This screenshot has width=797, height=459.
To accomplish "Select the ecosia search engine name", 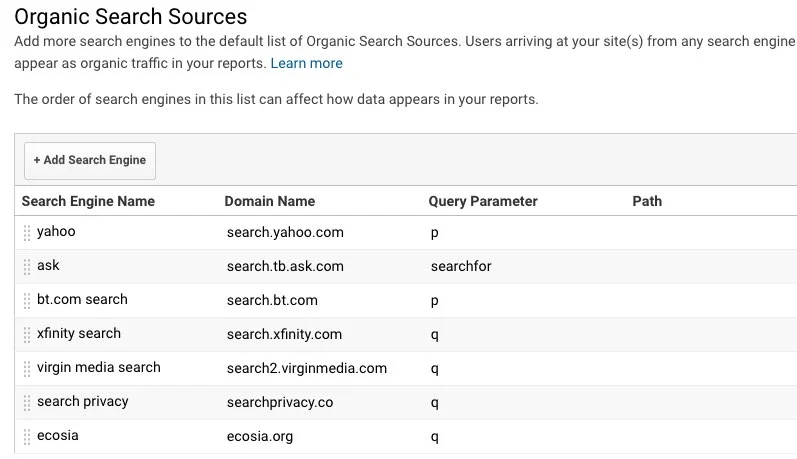I will coord(57,436).
